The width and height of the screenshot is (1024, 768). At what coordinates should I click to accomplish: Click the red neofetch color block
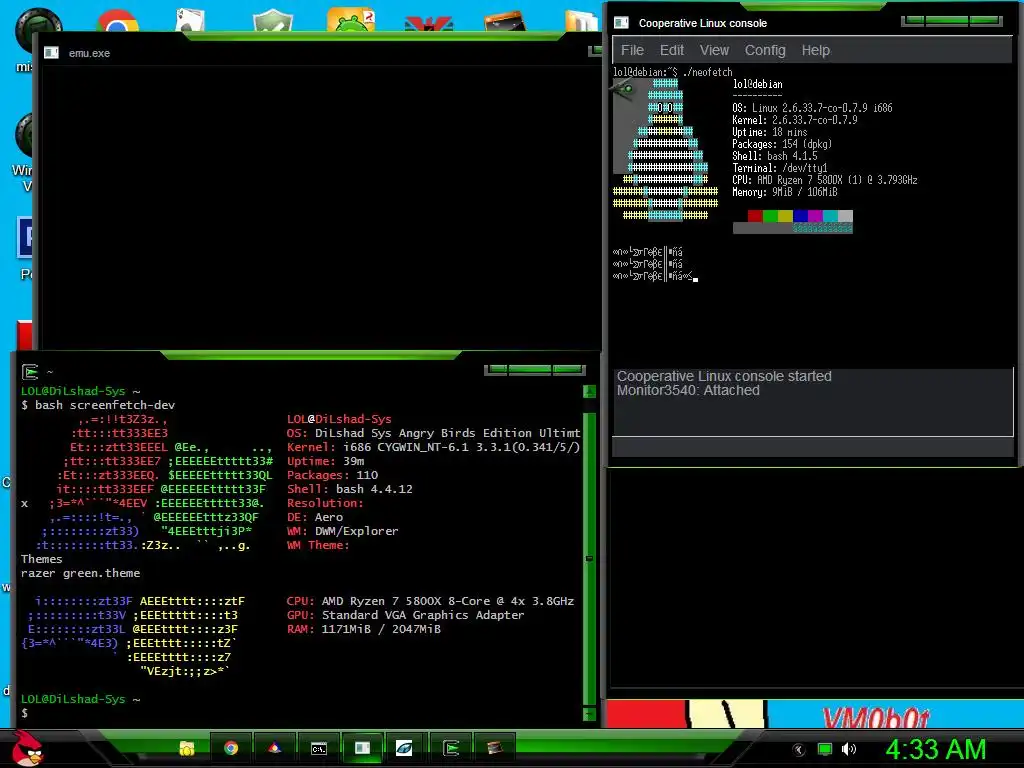(x=755, y=216)
